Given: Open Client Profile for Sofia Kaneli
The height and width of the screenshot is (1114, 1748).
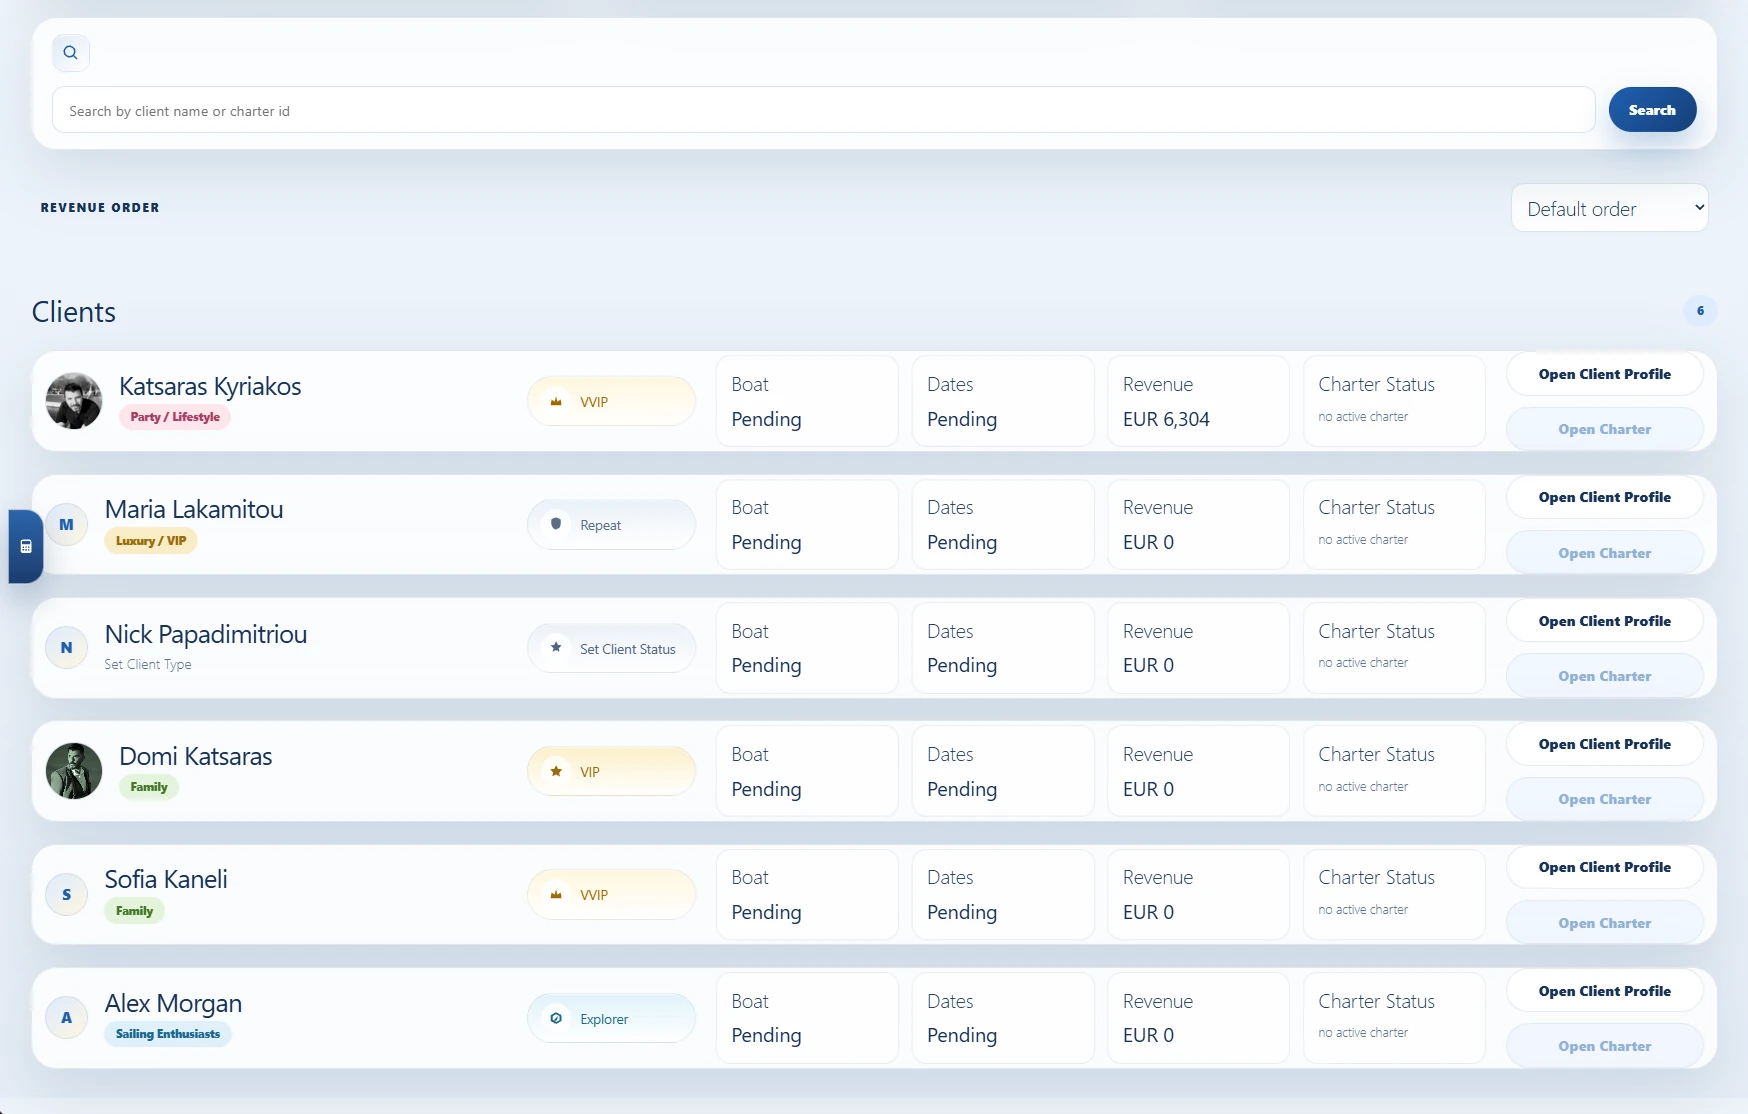Looking at the screenshot, I should [x=1604, y=867].
